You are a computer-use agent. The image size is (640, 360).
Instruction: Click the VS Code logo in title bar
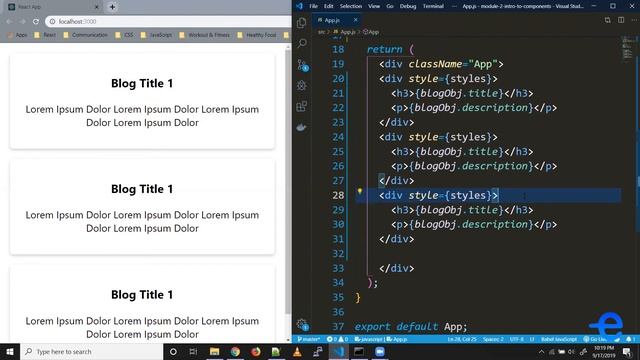(x=299, y=6)
